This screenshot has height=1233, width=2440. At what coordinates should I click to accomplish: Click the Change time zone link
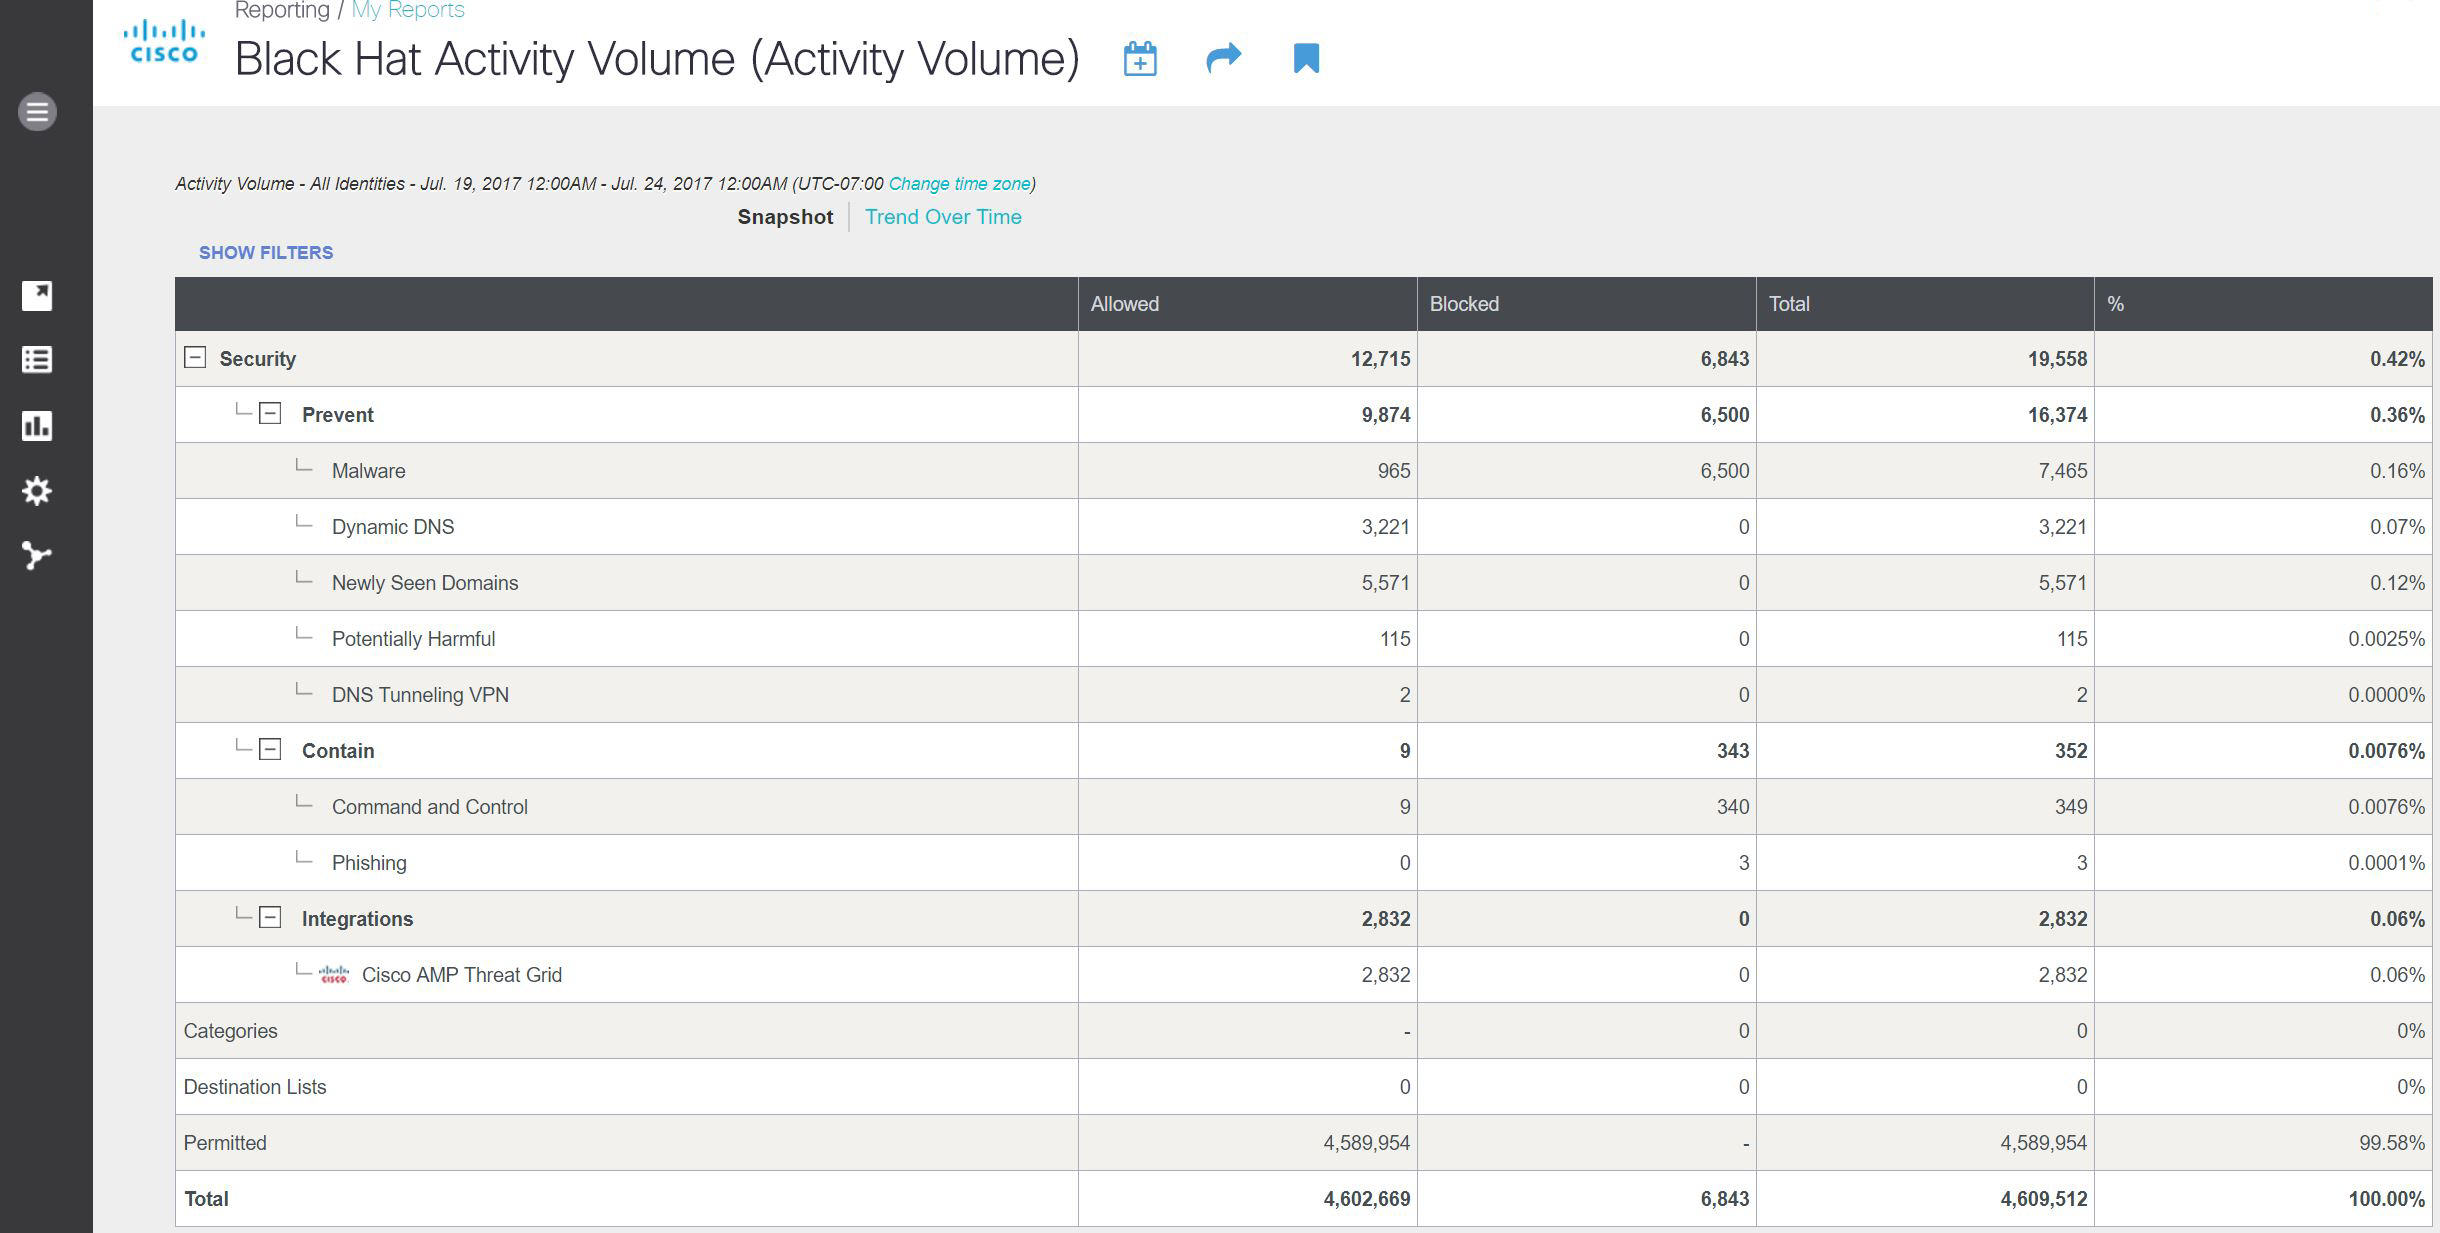click(959, 184)
